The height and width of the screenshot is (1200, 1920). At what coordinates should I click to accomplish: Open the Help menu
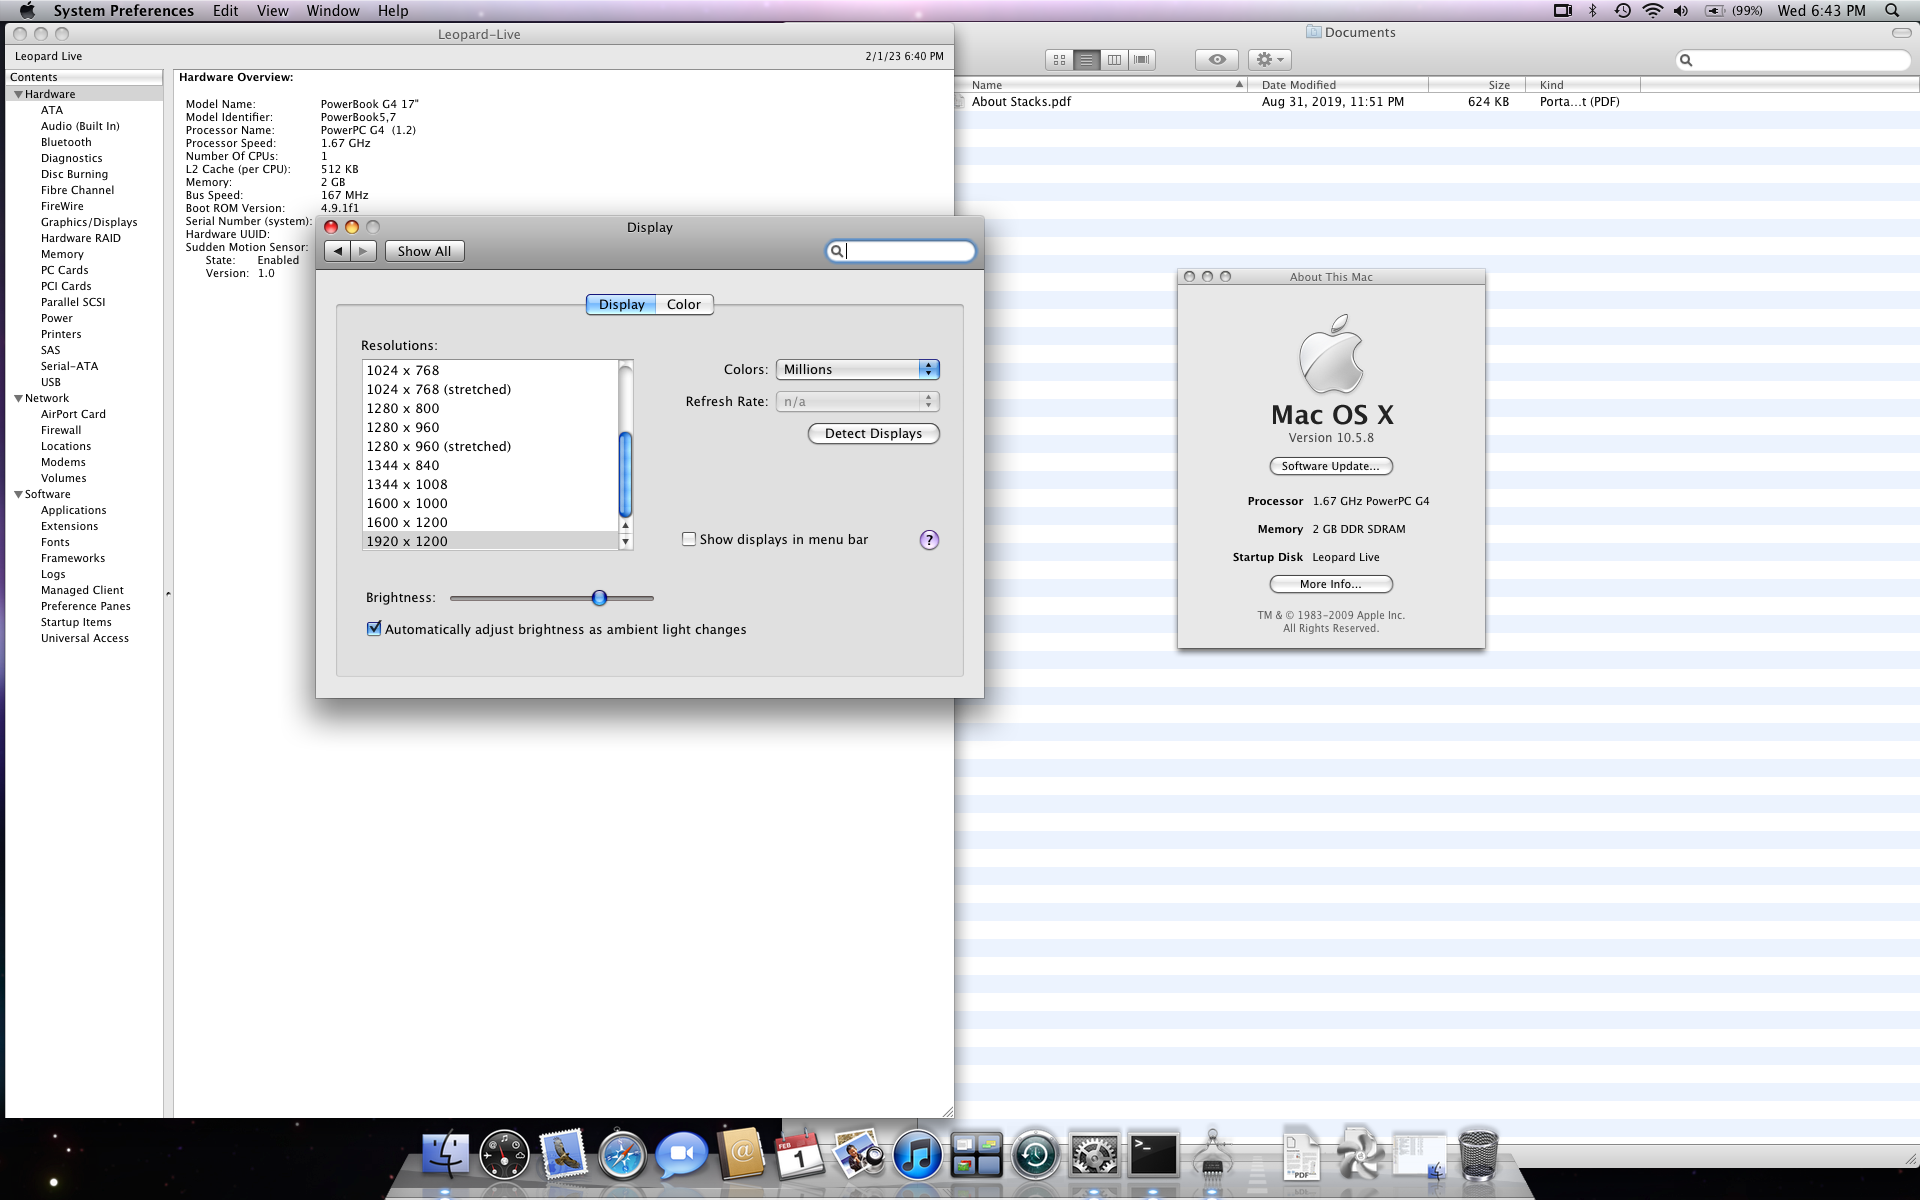click(393, 10)
